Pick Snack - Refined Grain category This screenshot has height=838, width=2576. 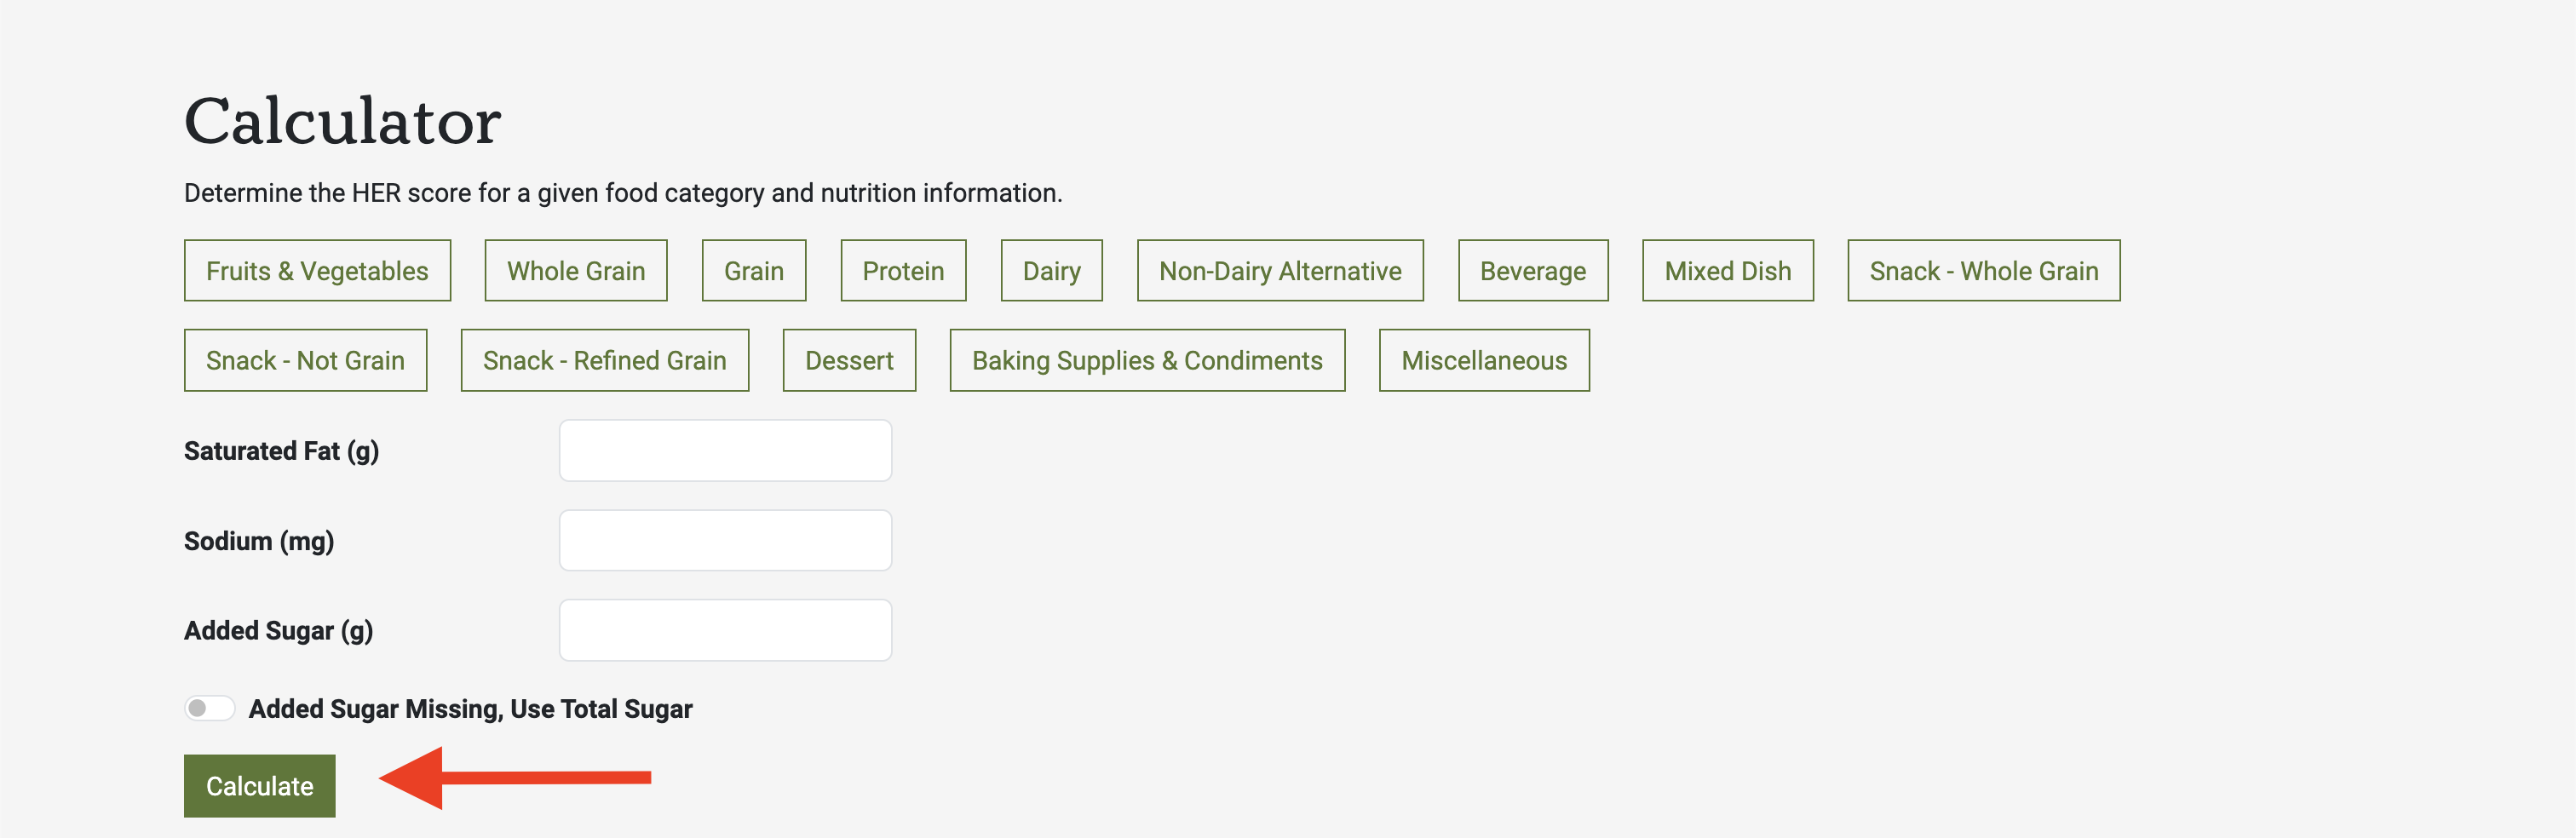[604, 361]
